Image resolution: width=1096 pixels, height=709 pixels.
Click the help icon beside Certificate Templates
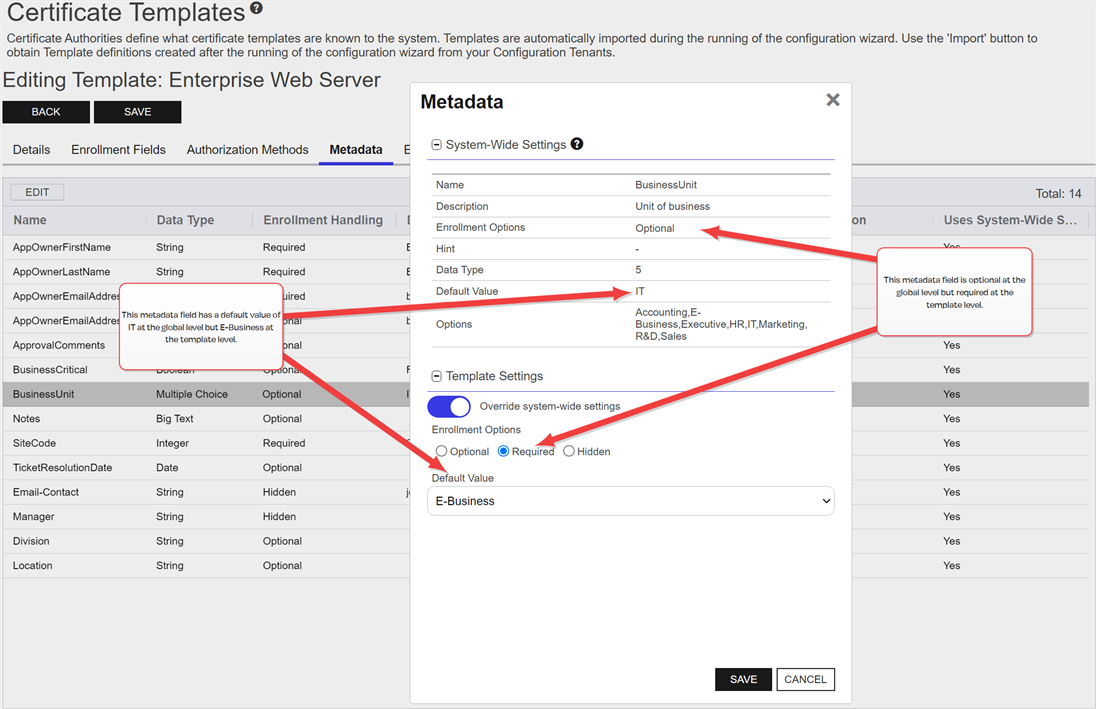[257, 9]
